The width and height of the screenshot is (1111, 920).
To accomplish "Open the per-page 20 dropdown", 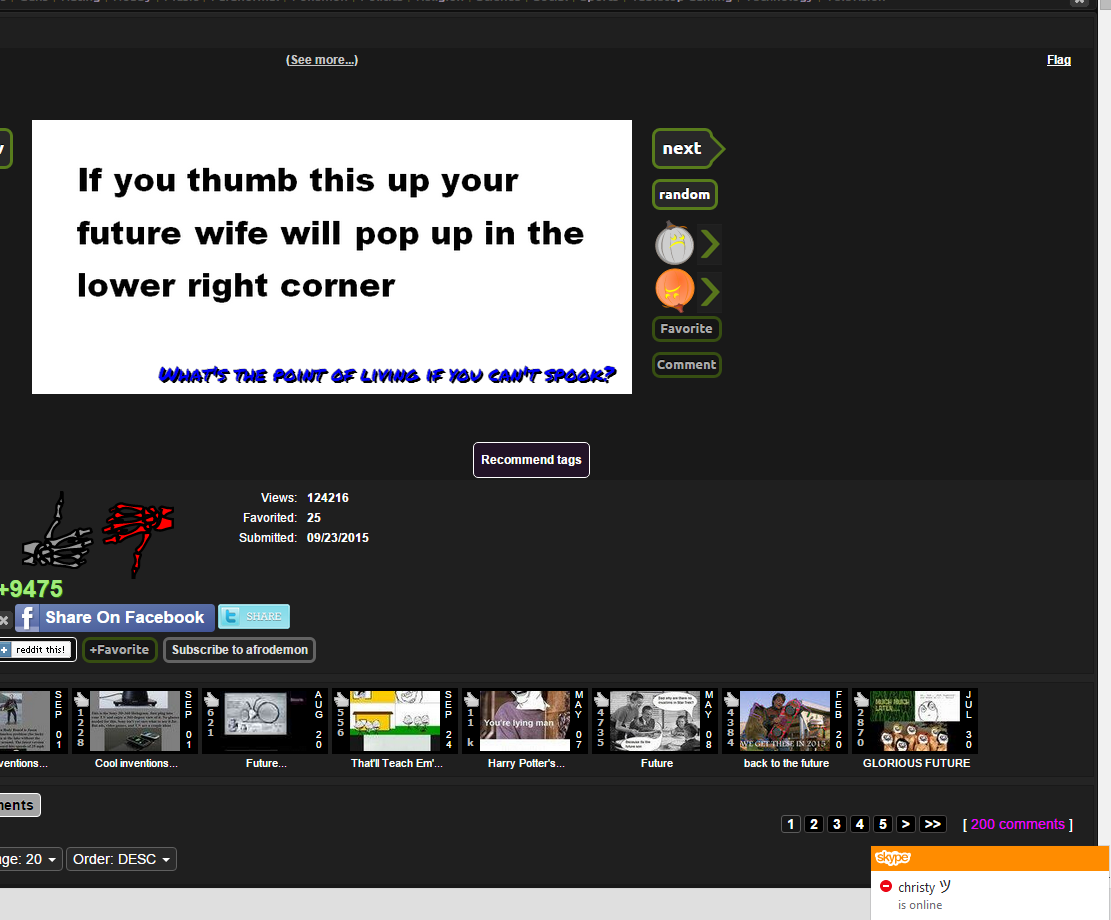I will click(30, 859).
